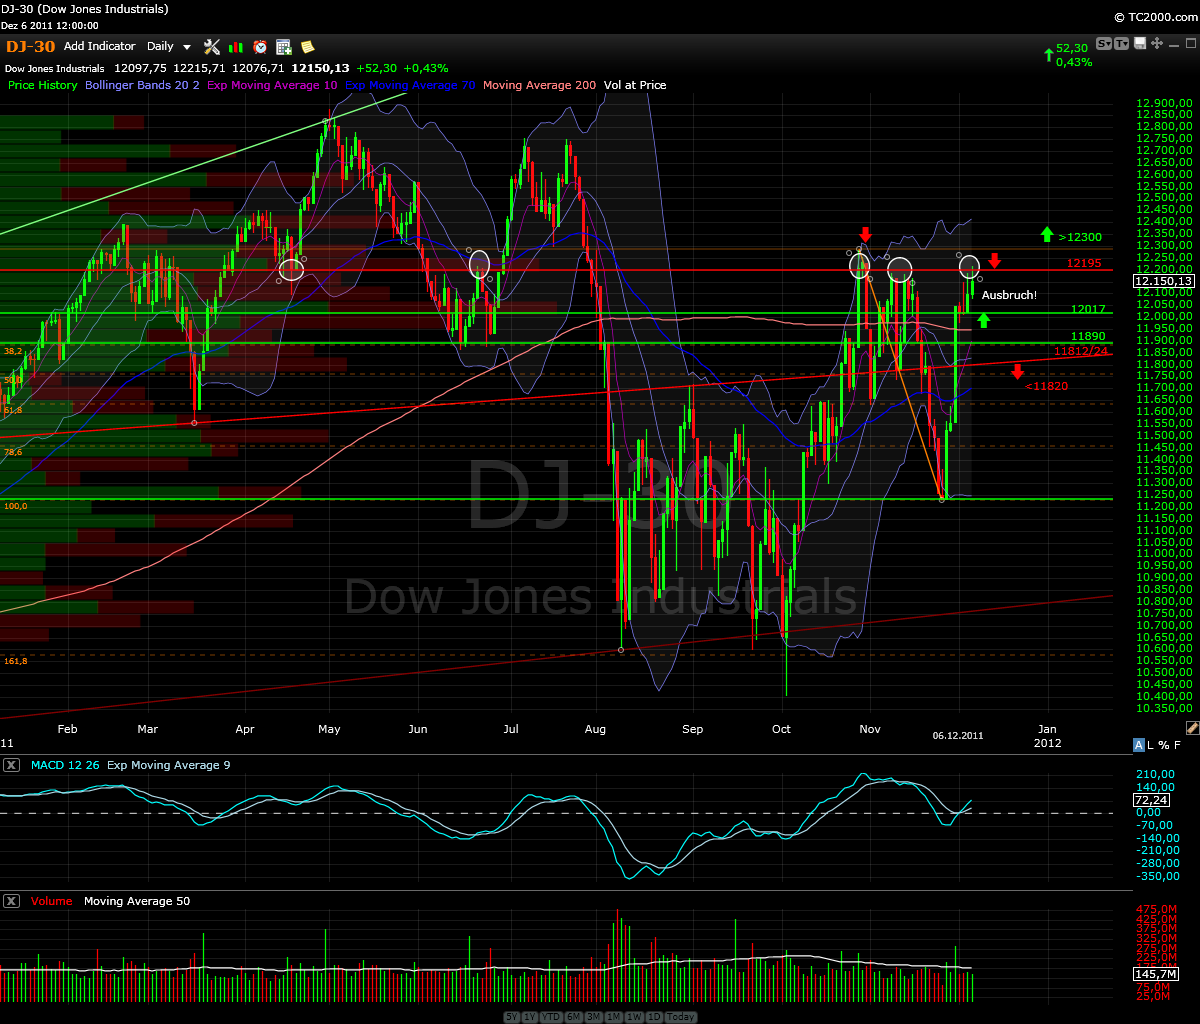Select the move/pan crosshair icon
This screenshot has height=1024, width=1200.
click(1156, 44)
